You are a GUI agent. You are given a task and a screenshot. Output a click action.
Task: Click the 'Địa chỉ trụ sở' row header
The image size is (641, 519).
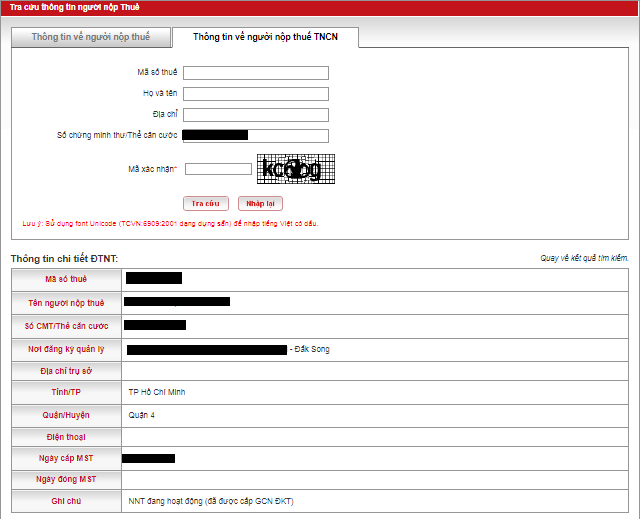[x=66, y=371]
